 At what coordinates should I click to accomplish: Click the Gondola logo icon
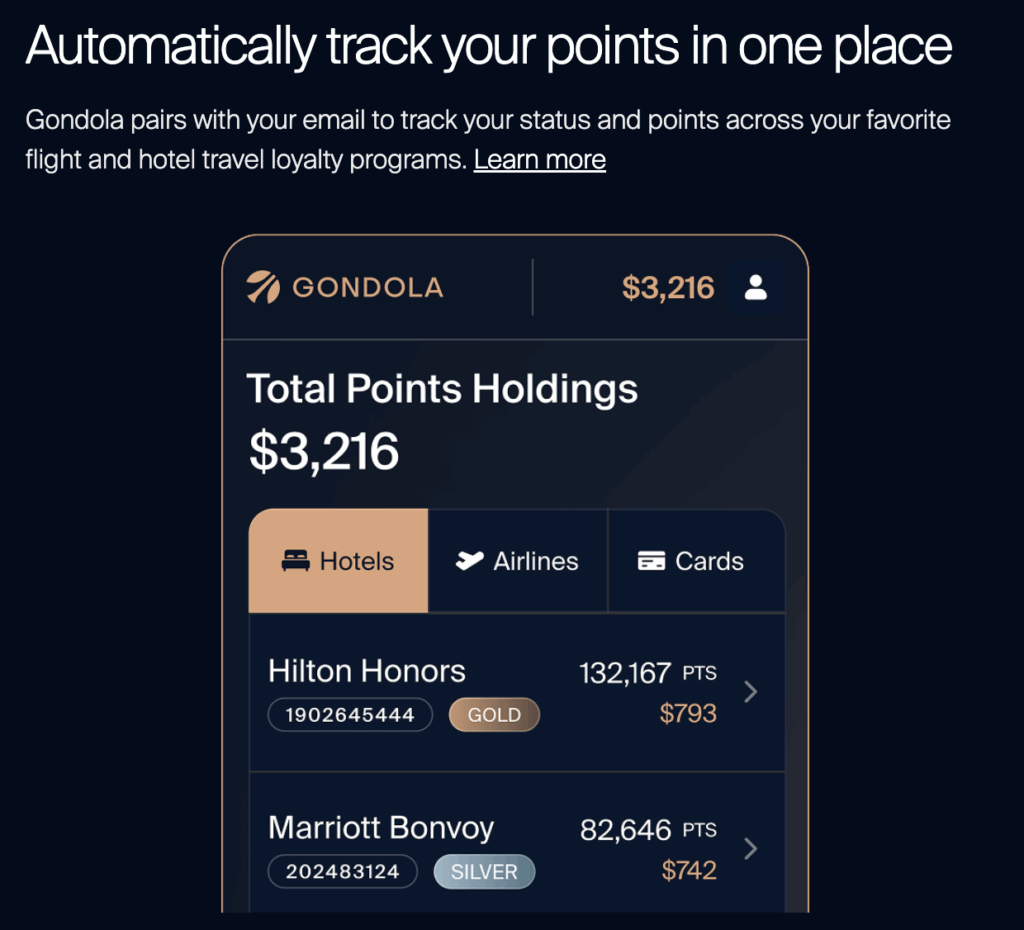point(263,288)
